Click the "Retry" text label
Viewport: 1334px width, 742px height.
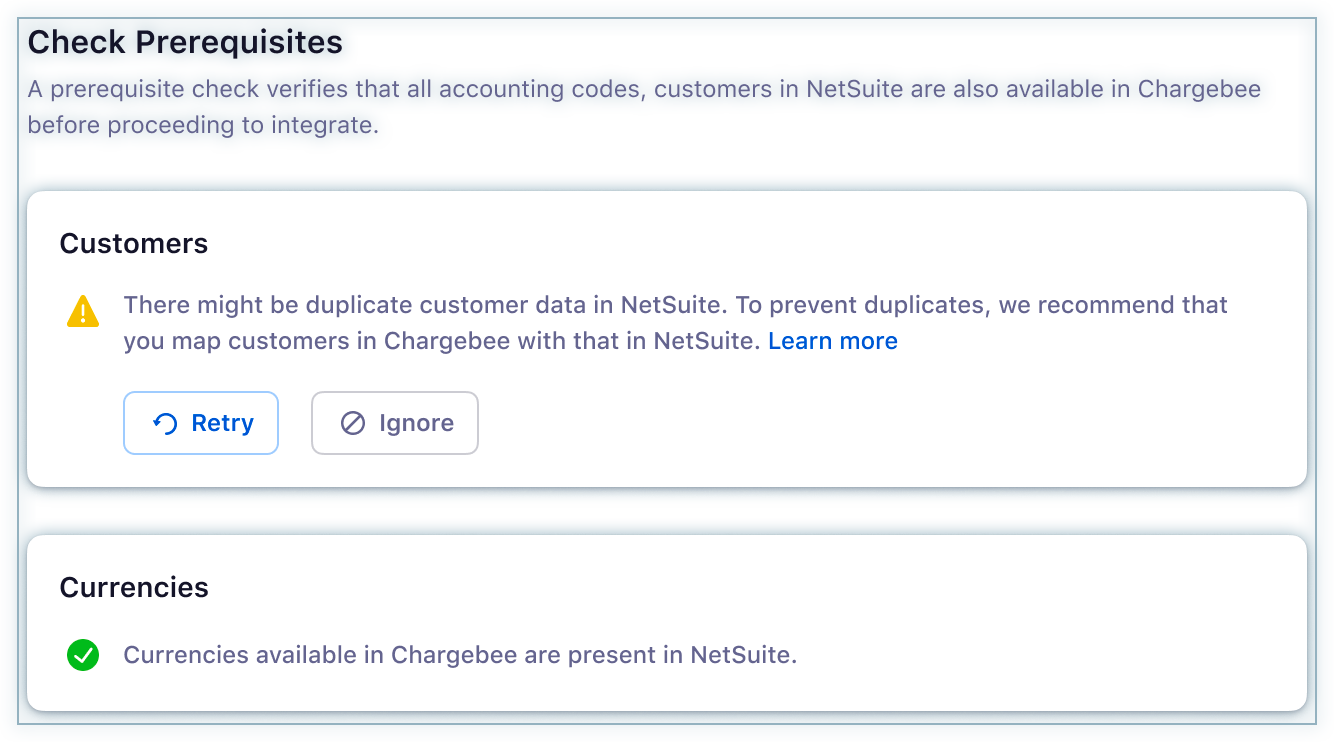(222, 424)
